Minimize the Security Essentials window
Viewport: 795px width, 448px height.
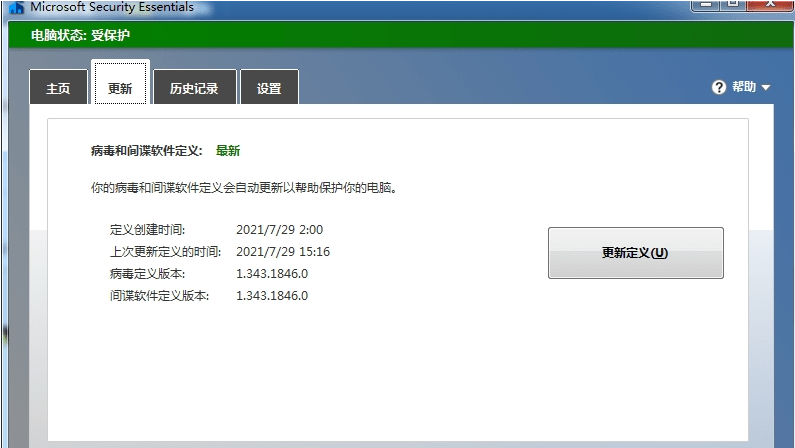point(705,5)
